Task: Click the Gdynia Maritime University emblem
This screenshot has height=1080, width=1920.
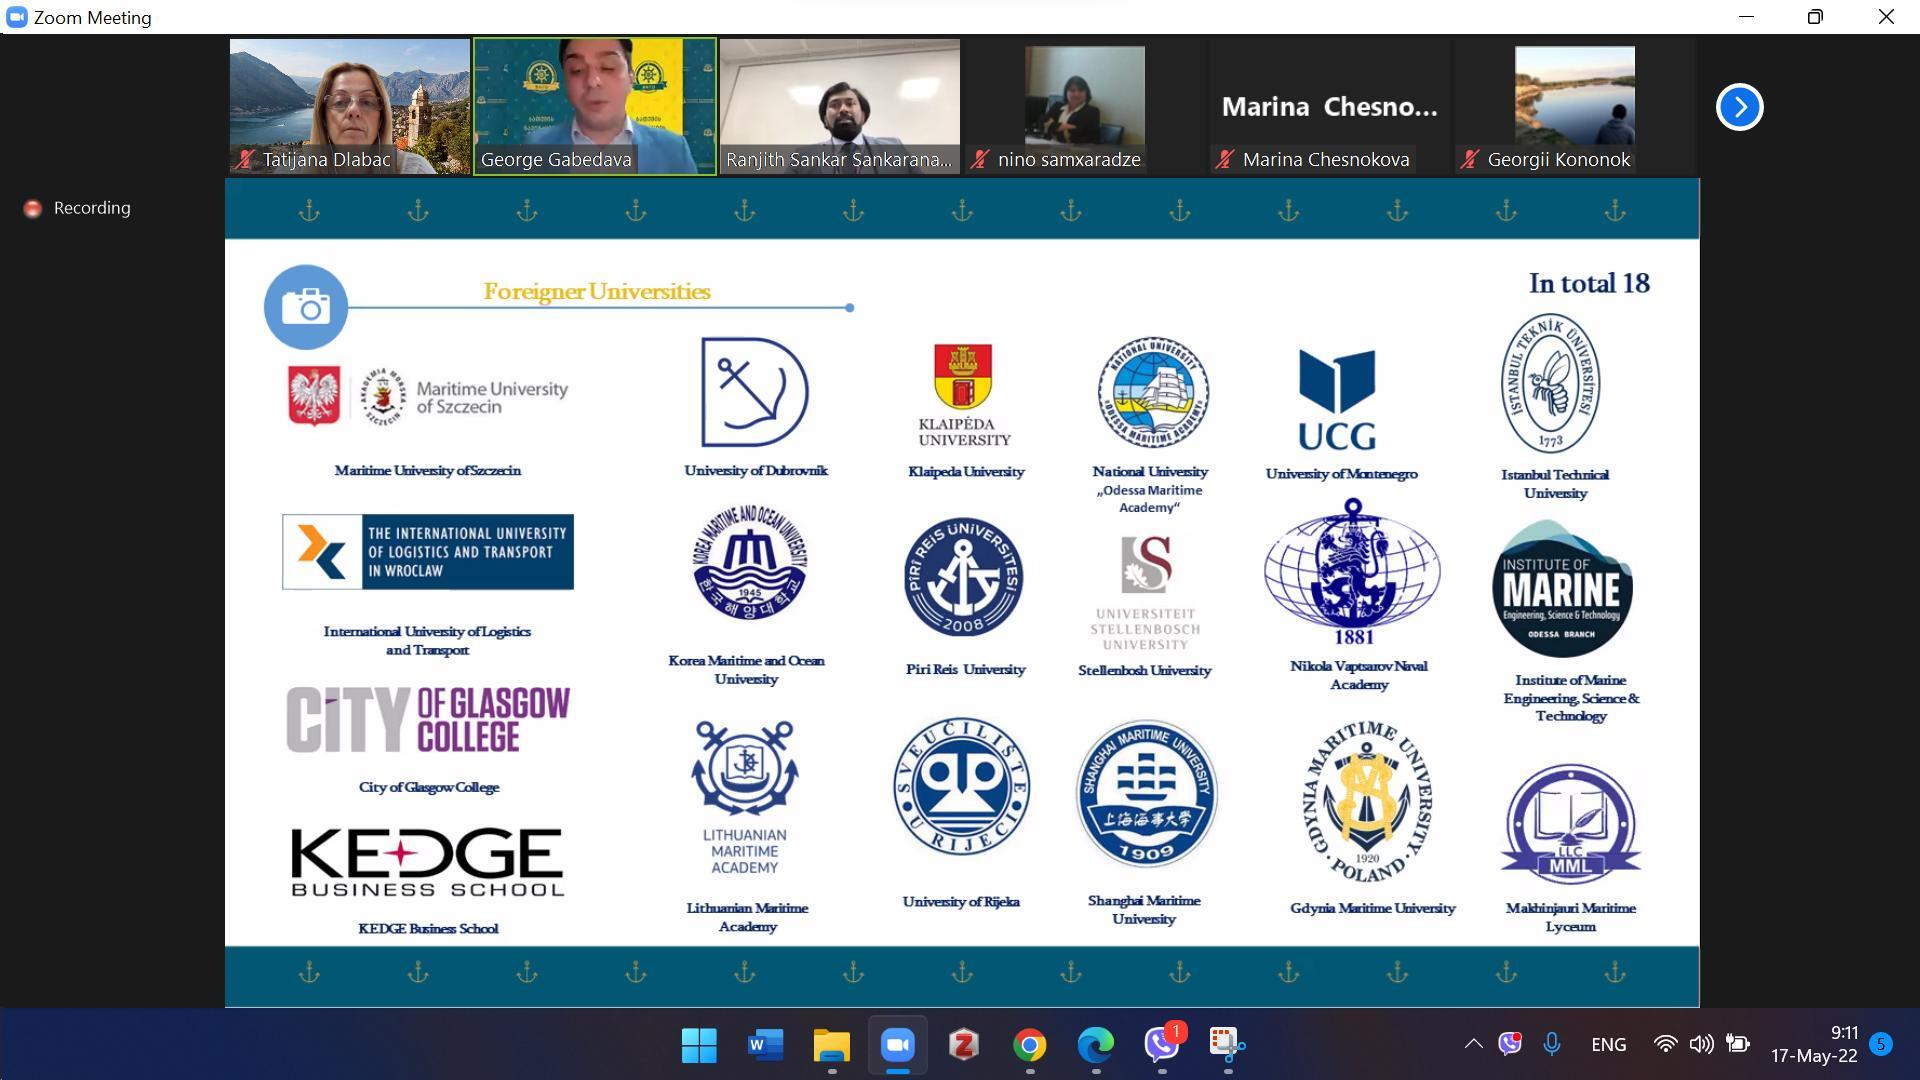Action: pyautogui.click(x=1369, y=801)
